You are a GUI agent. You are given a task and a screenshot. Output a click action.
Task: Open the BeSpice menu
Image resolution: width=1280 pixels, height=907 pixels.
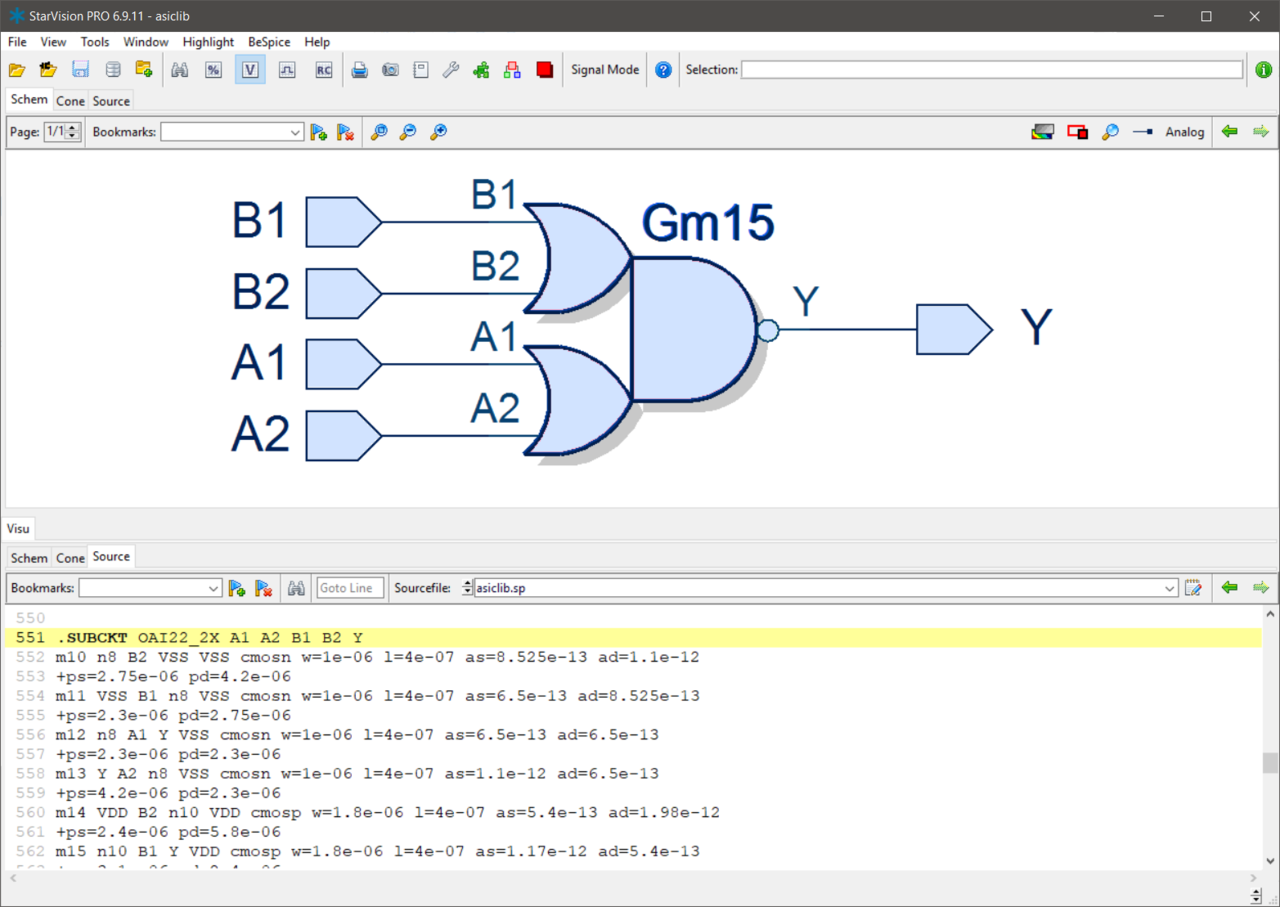click(269, 42)
